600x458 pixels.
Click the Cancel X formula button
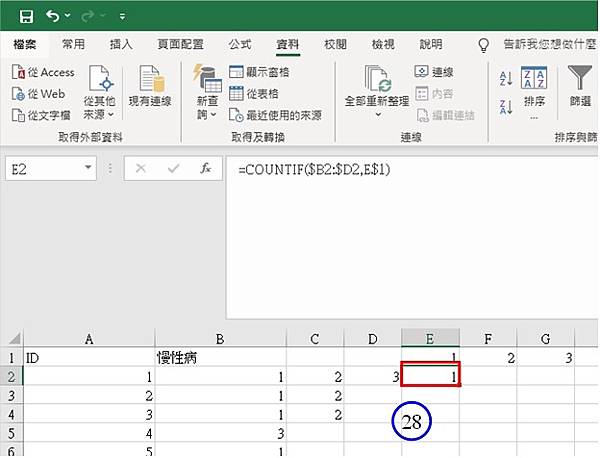[141, 168]
